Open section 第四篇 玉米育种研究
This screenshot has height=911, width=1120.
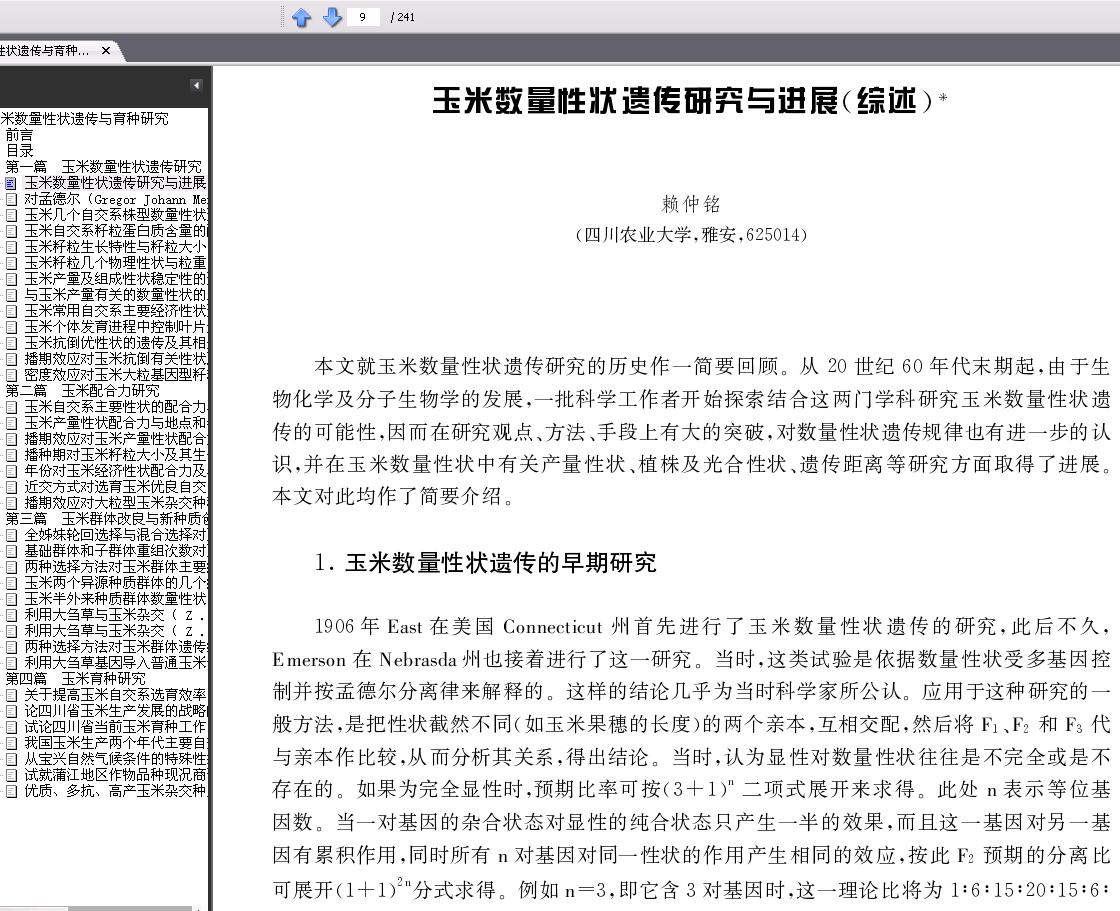[x=76, y=679]
